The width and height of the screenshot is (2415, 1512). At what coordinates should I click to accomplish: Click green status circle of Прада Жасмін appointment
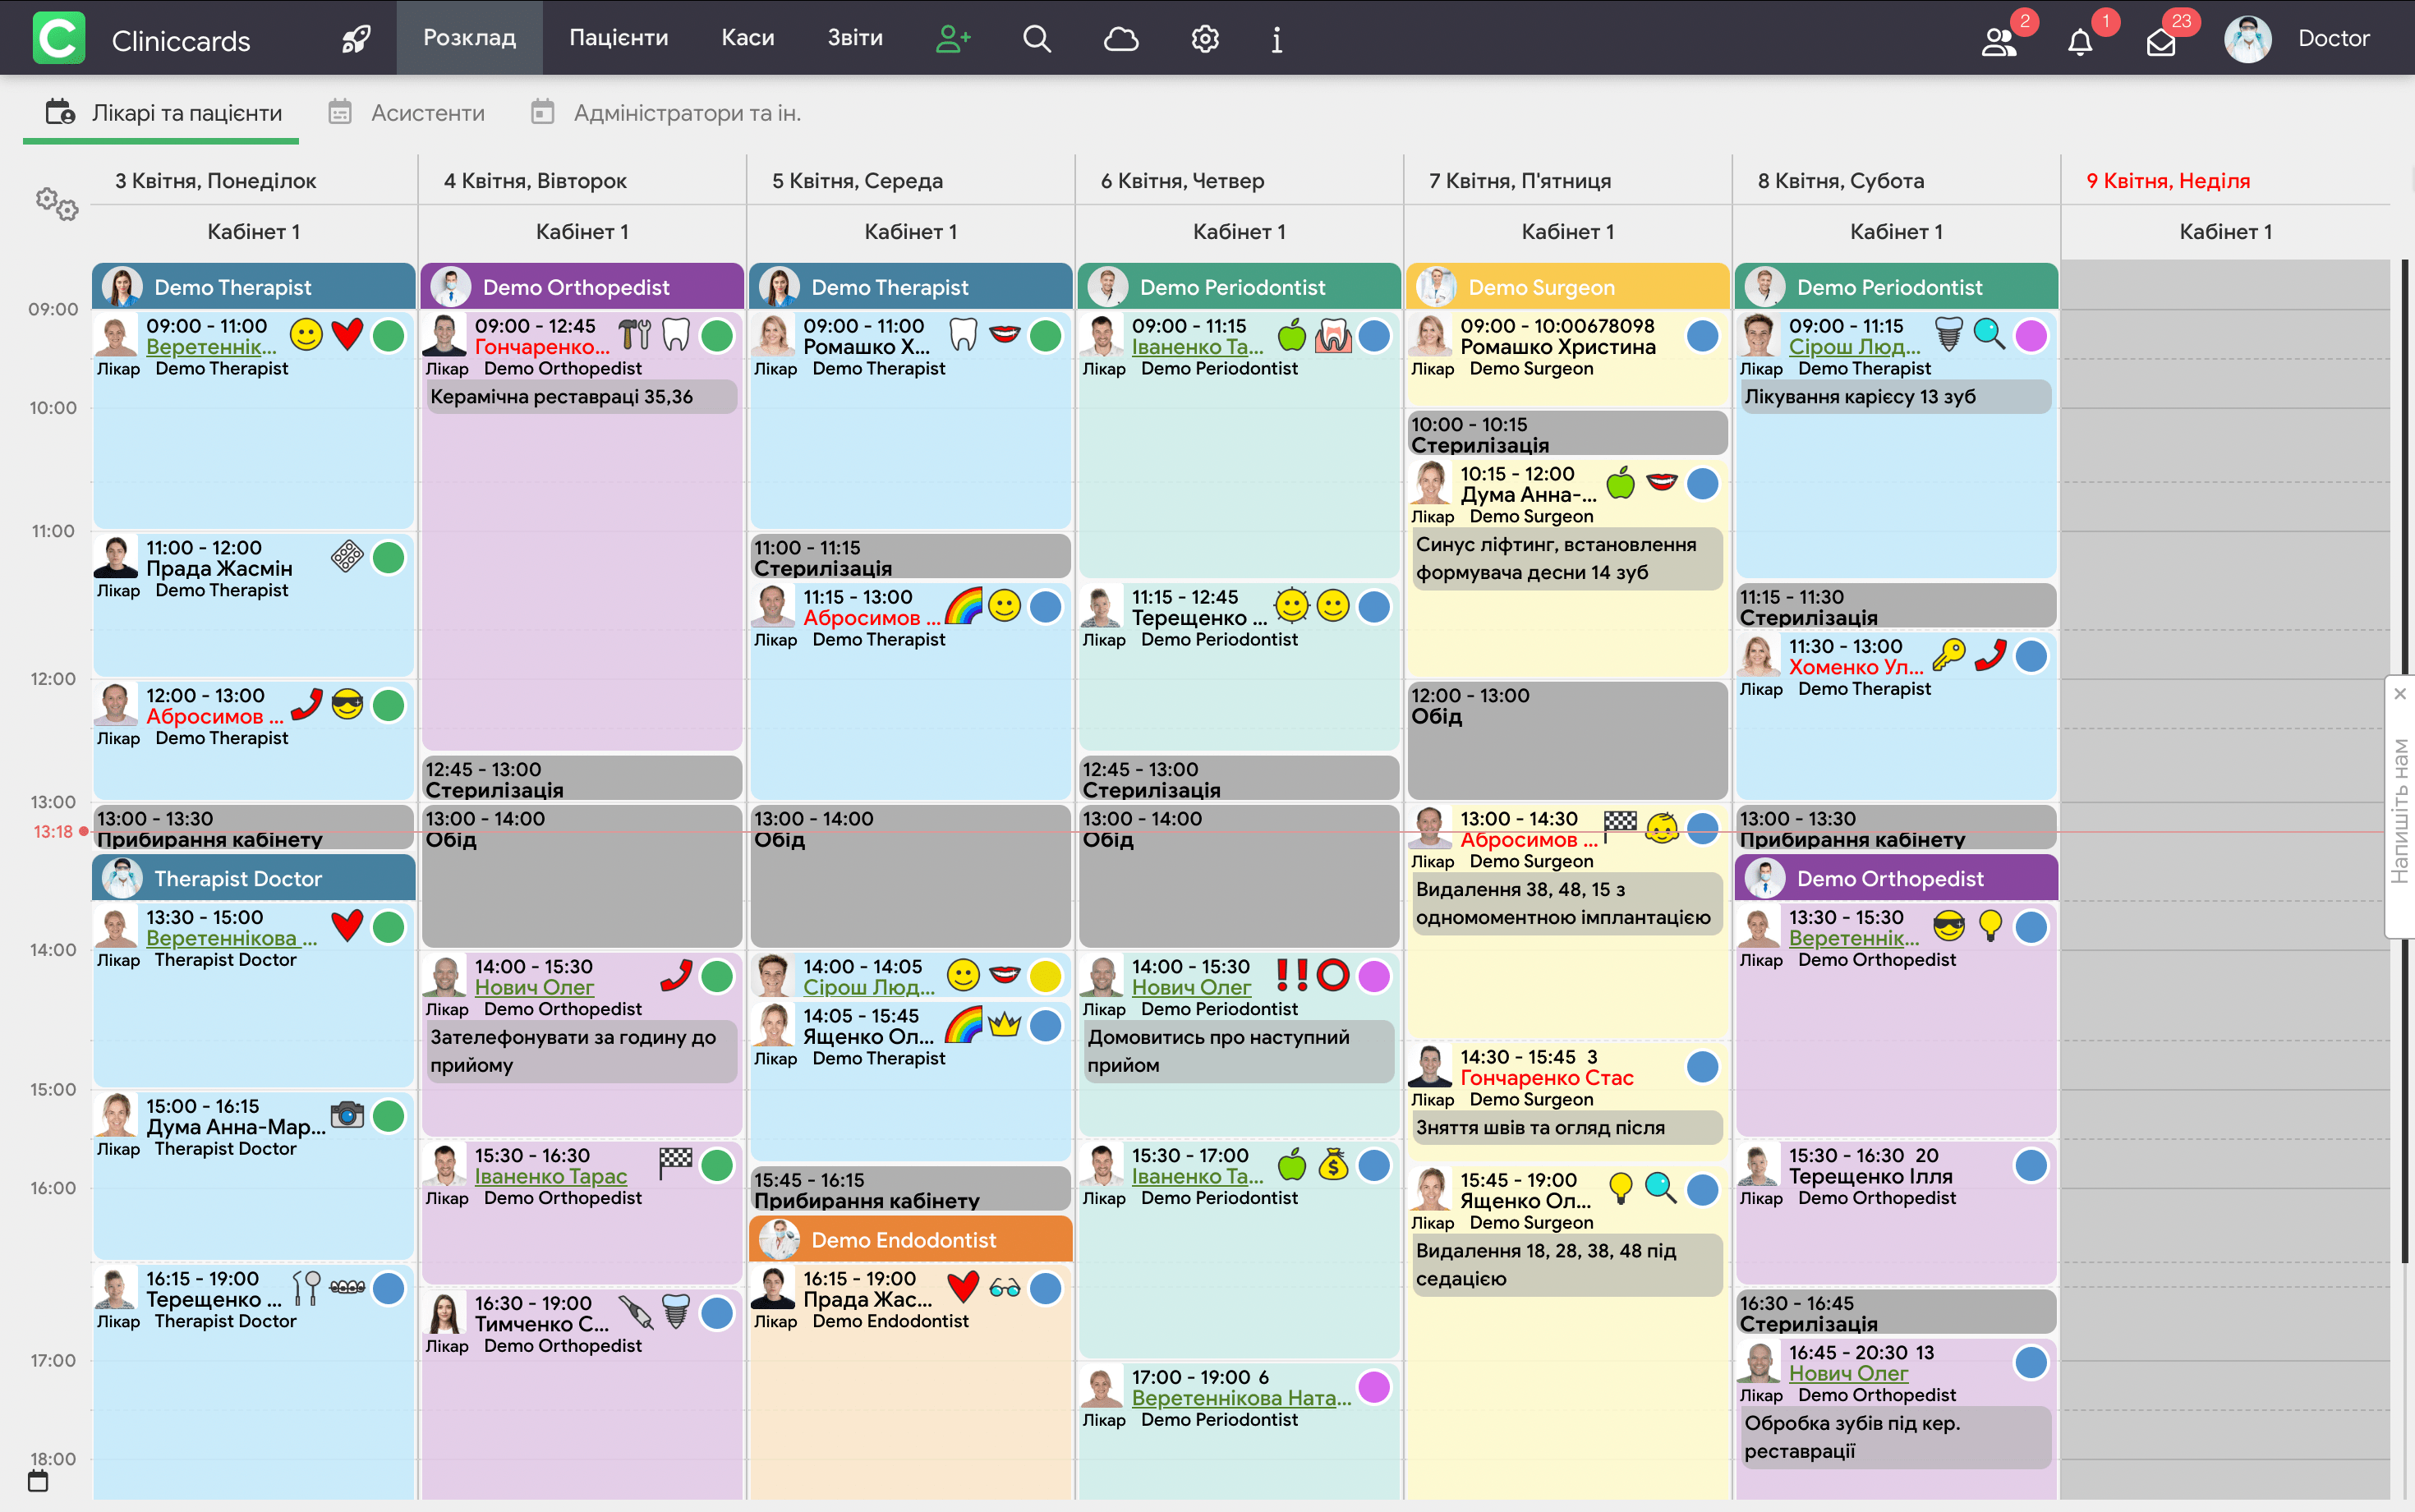pos(389,557)
